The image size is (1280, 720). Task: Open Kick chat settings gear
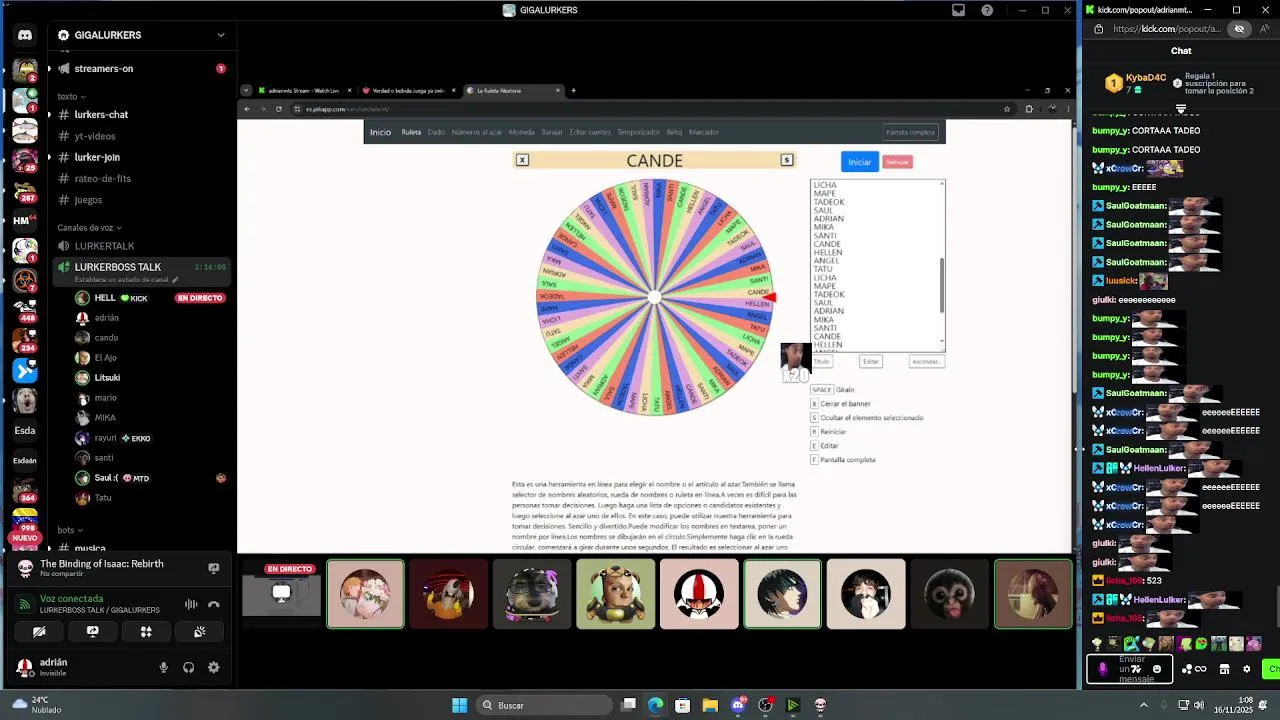[x=1246, y=669]
